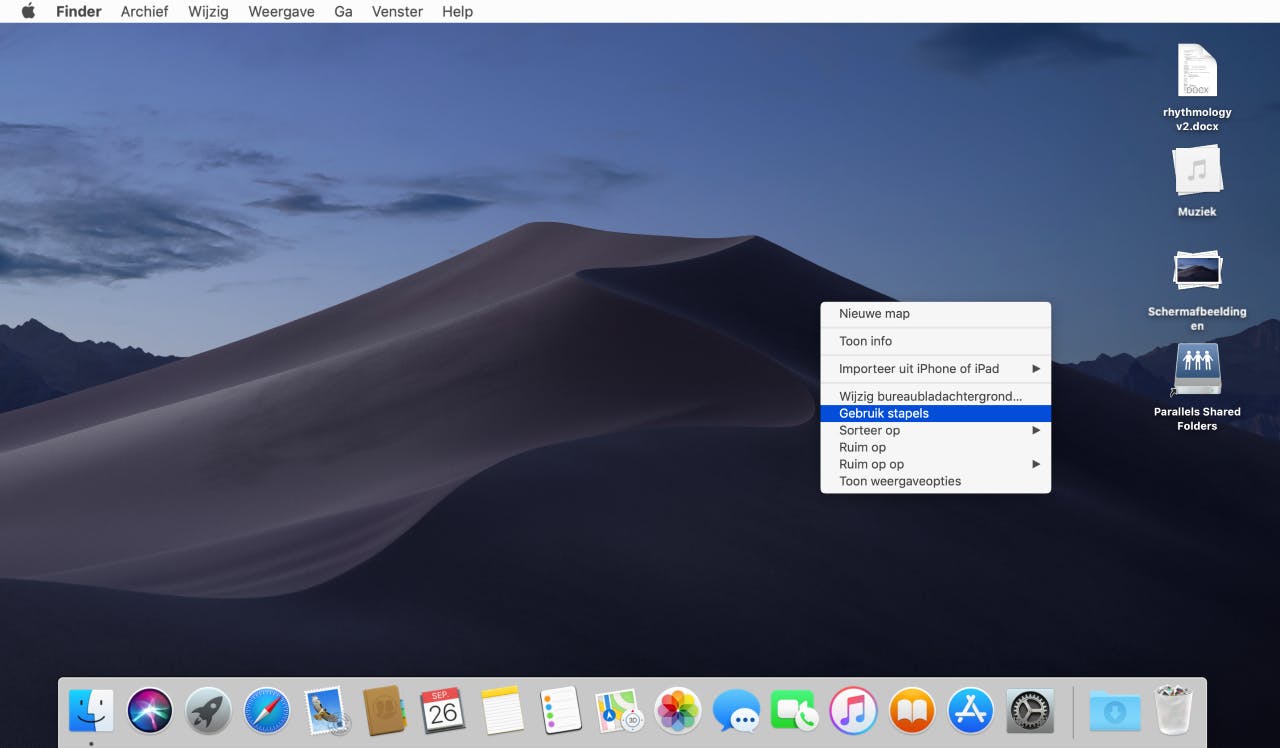Choose Toon info in context menu
The image size is (1280, 748).
[936, 341]
